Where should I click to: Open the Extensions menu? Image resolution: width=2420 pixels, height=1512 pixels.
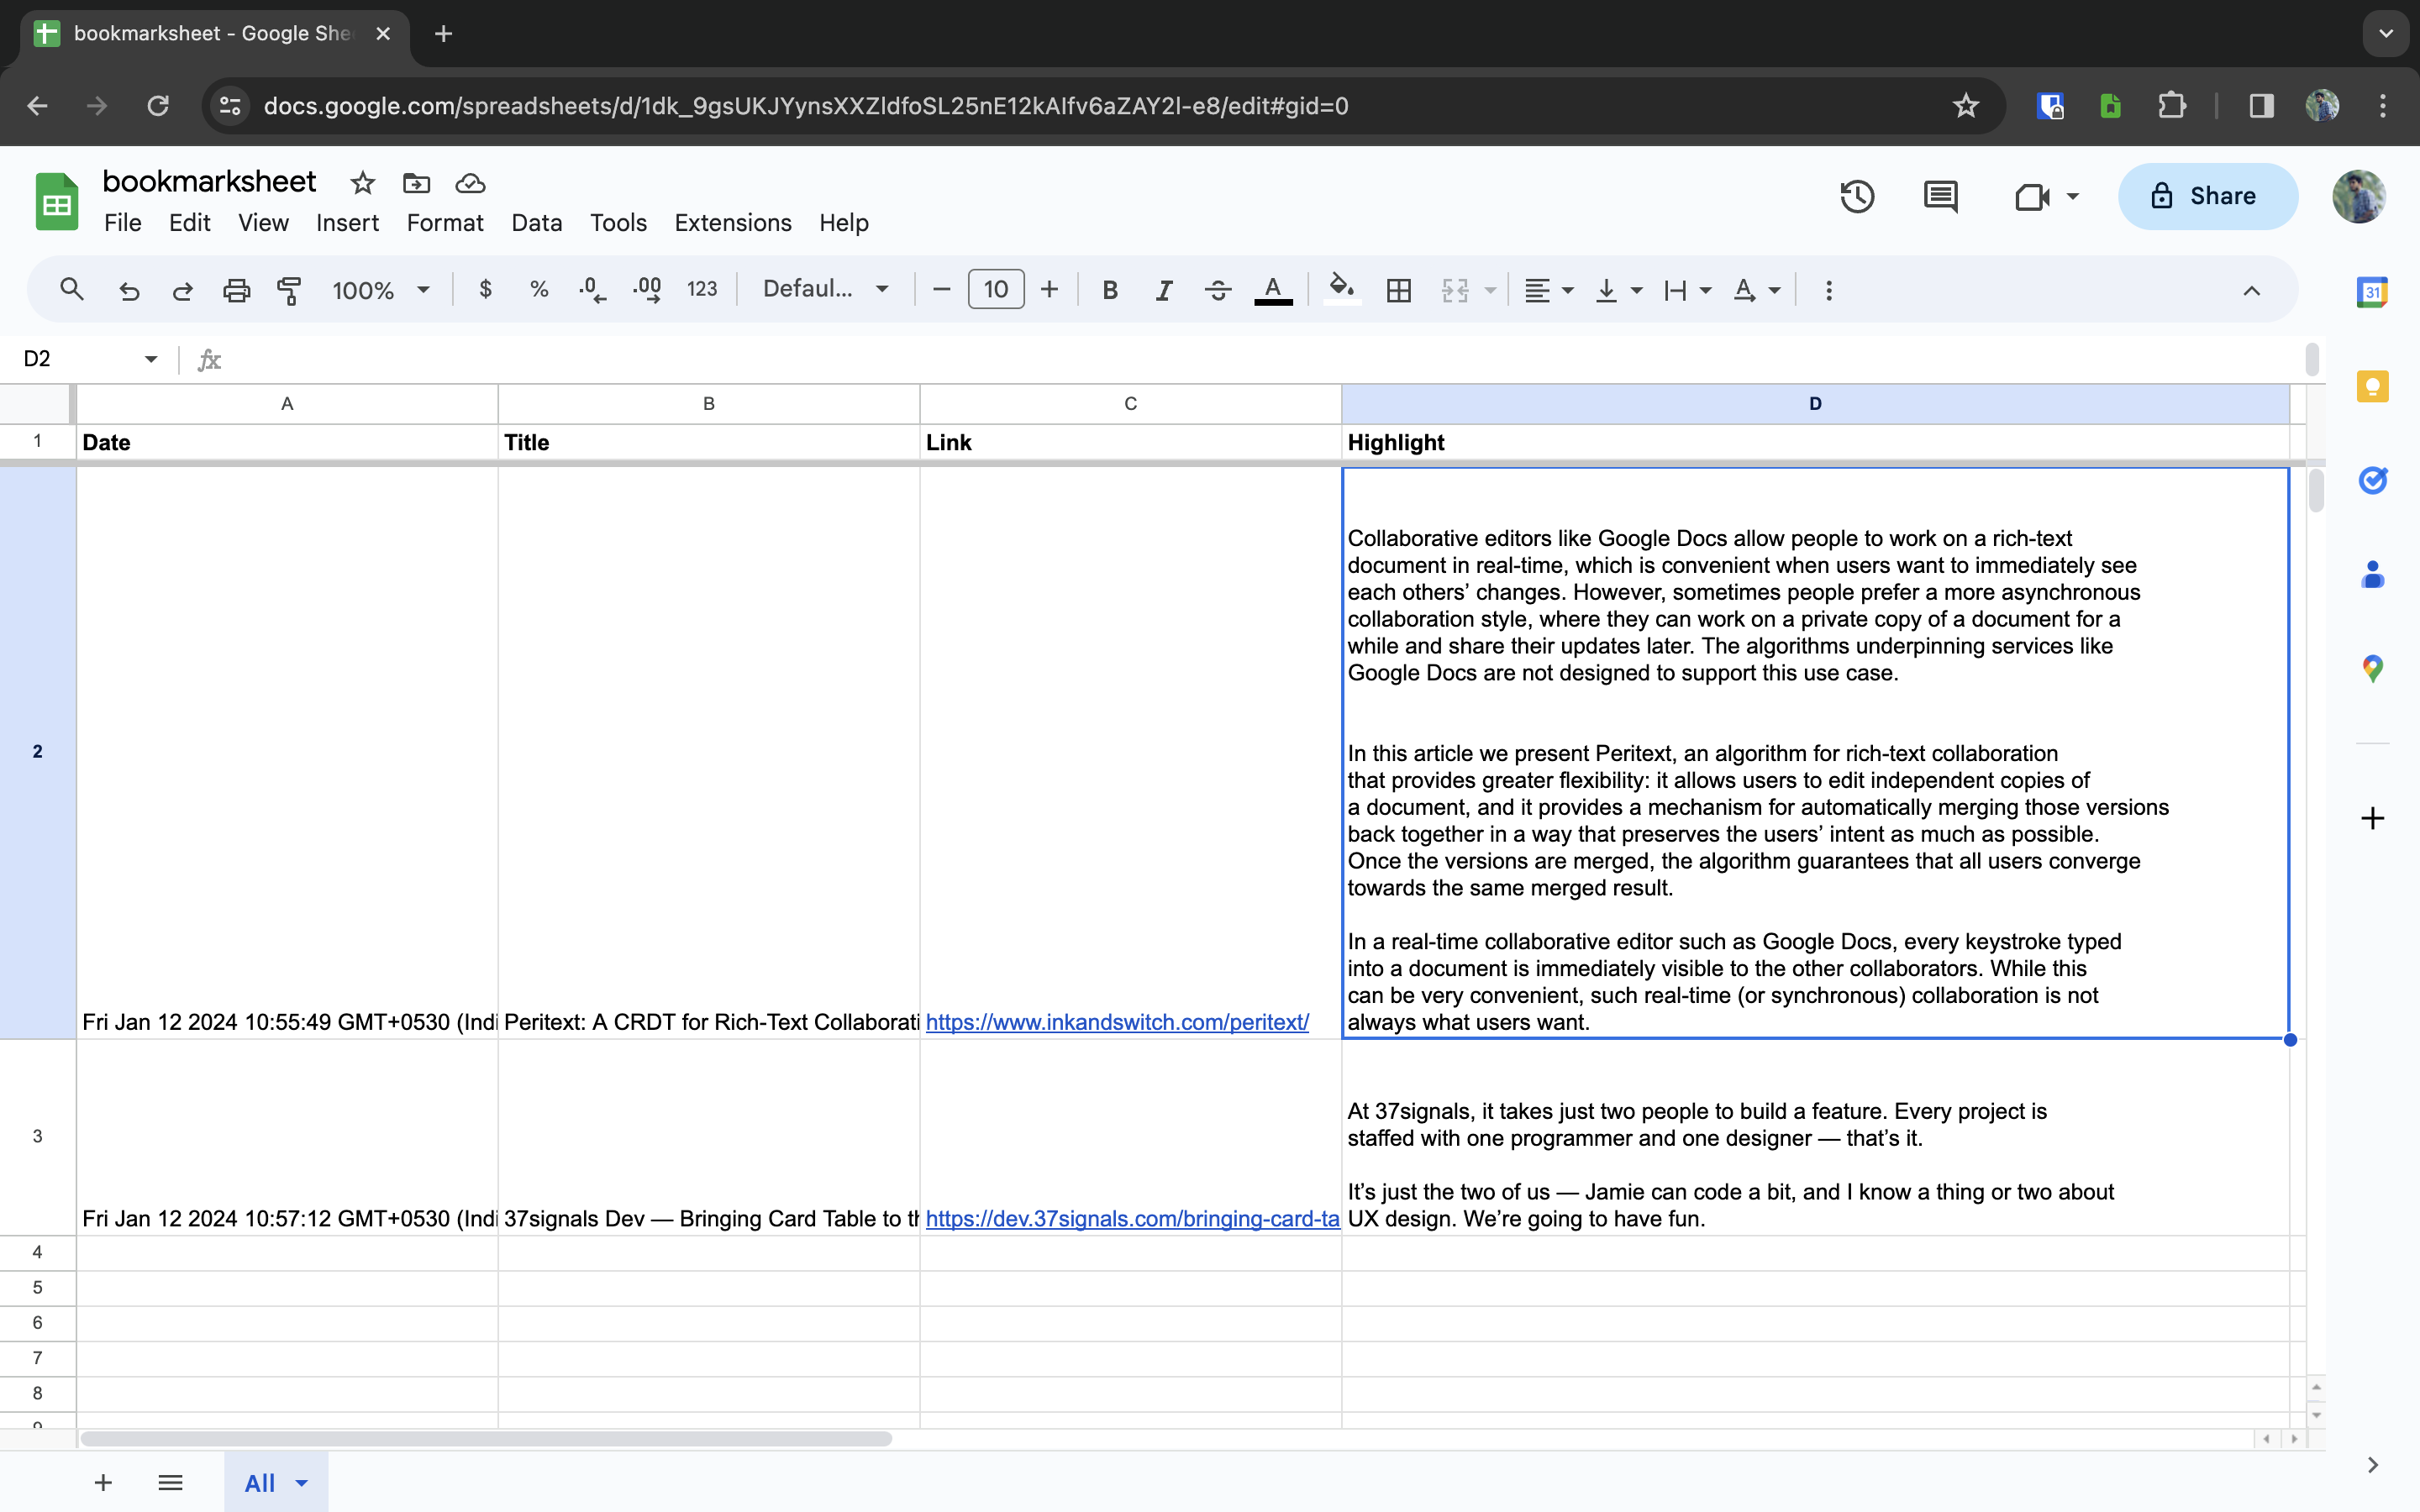[732, 222]
